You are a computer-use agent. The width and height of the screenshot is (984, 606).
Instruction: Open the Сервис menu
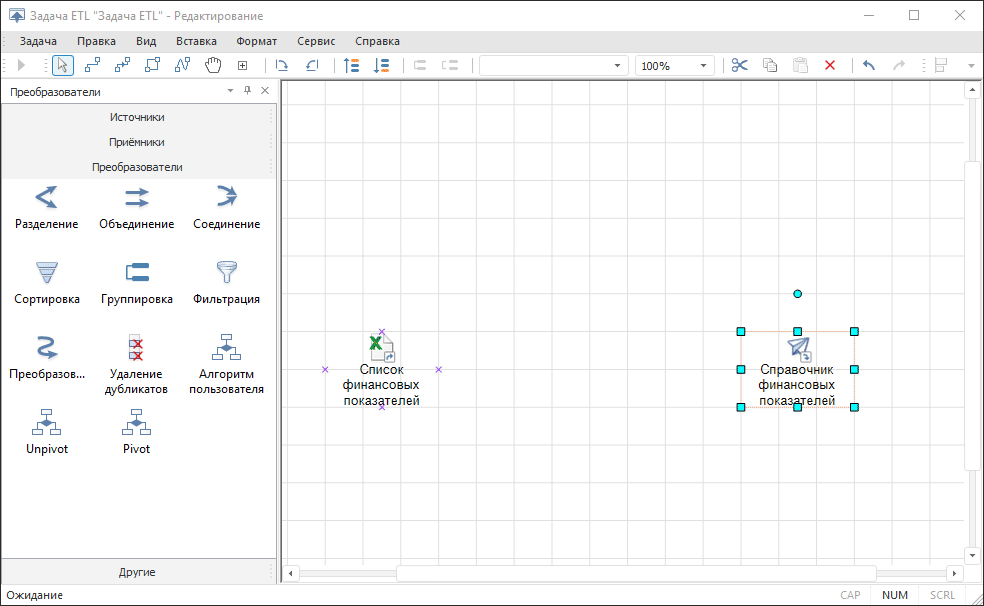point(316,41)
